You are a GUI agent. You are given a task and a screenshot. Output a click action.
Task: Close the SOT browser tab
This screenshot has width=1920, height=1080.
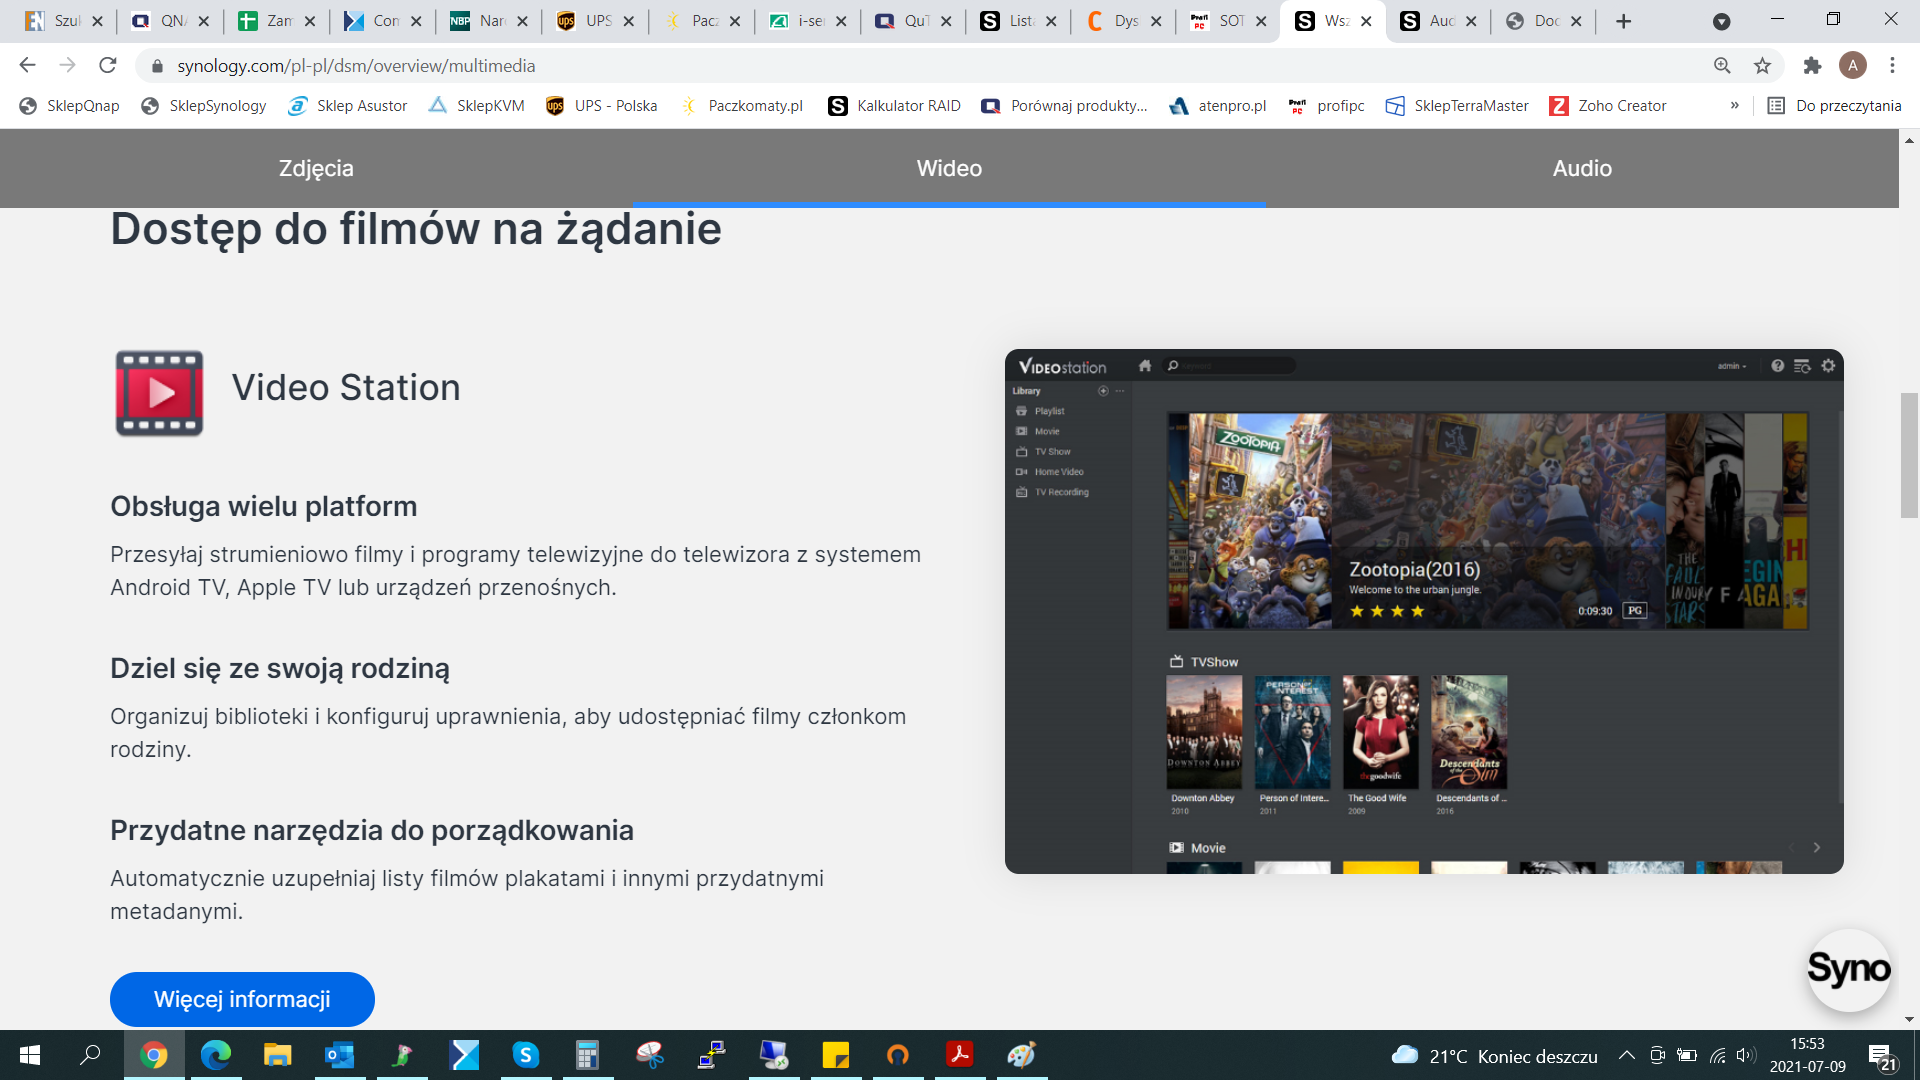pyautogui.click(x=1261, y=21)
